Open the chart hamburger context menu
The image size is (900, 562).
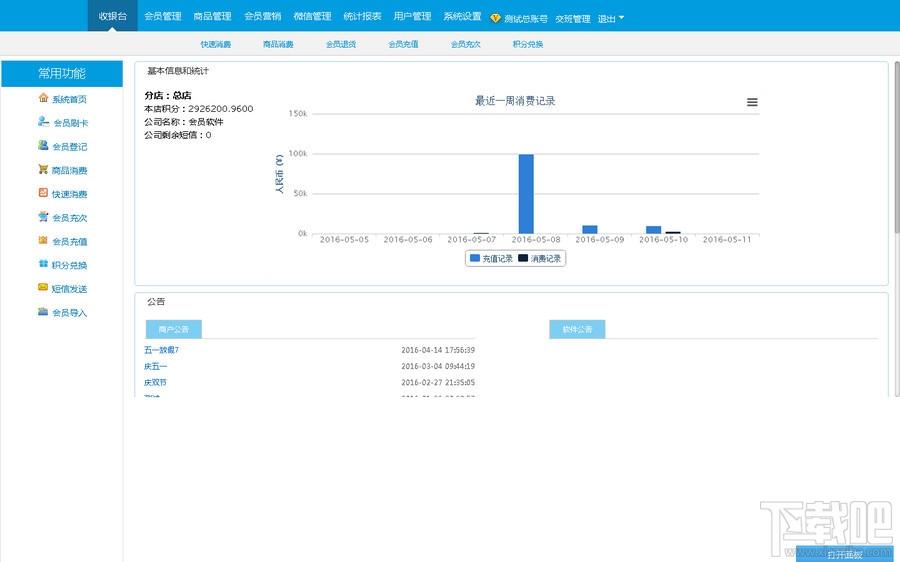[752, 102]
